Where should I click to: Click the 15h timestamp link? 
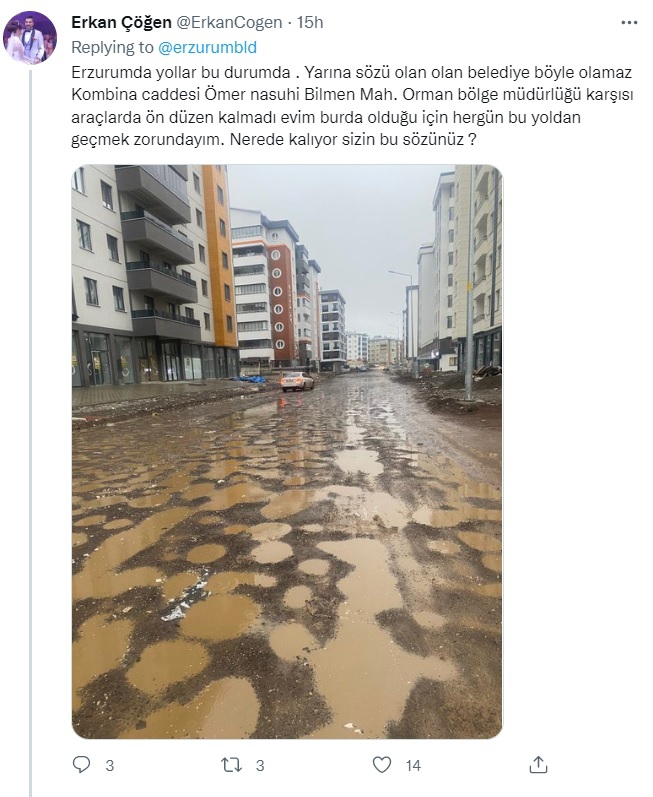(310, 22)
